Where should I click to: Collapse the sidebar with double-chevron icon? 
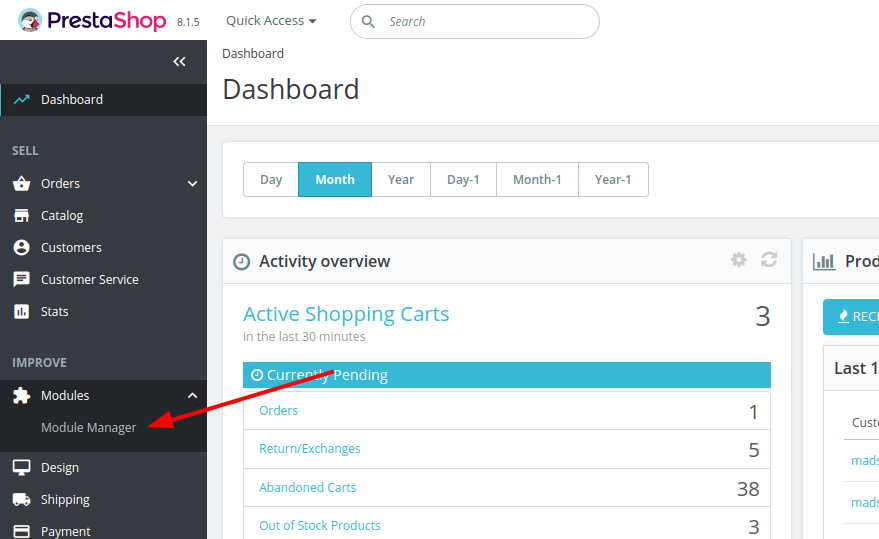pyautogui.click(x=179, y=62)
